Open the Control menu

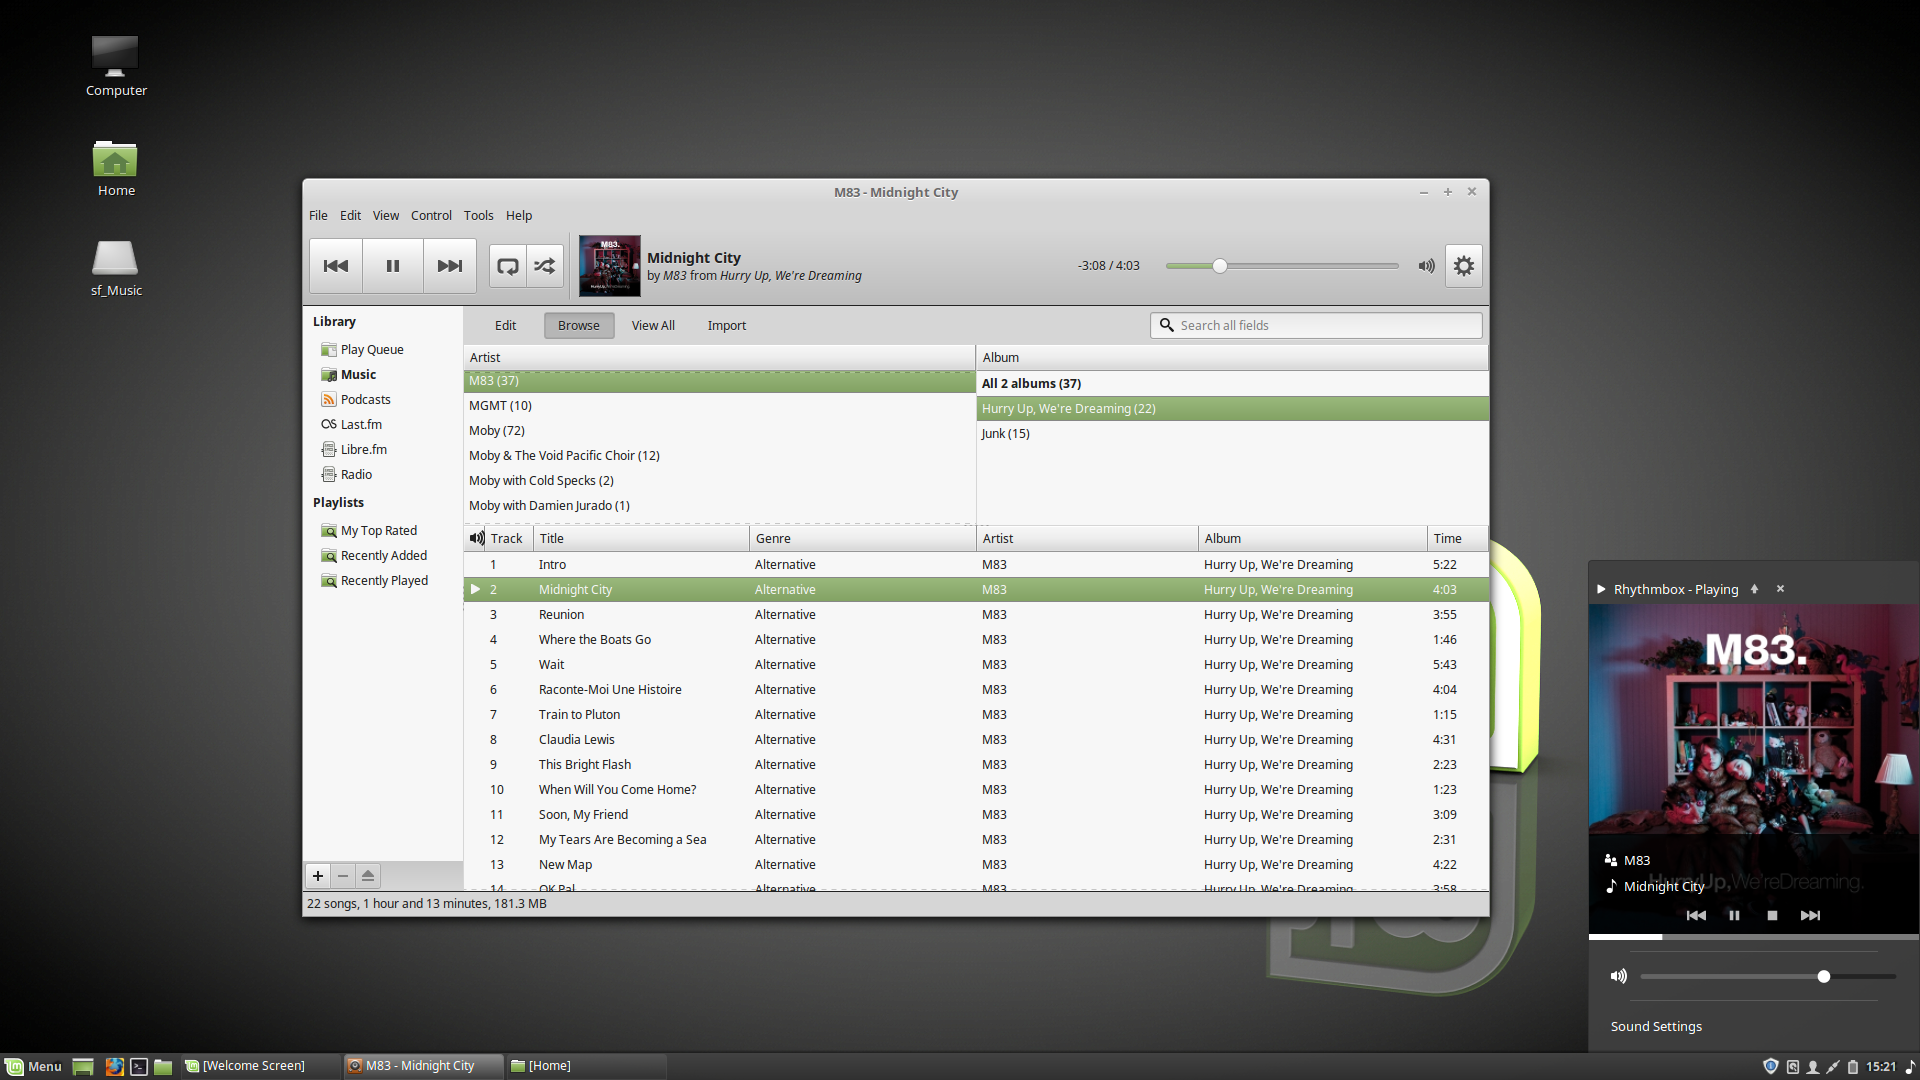[x=431, y=216]
